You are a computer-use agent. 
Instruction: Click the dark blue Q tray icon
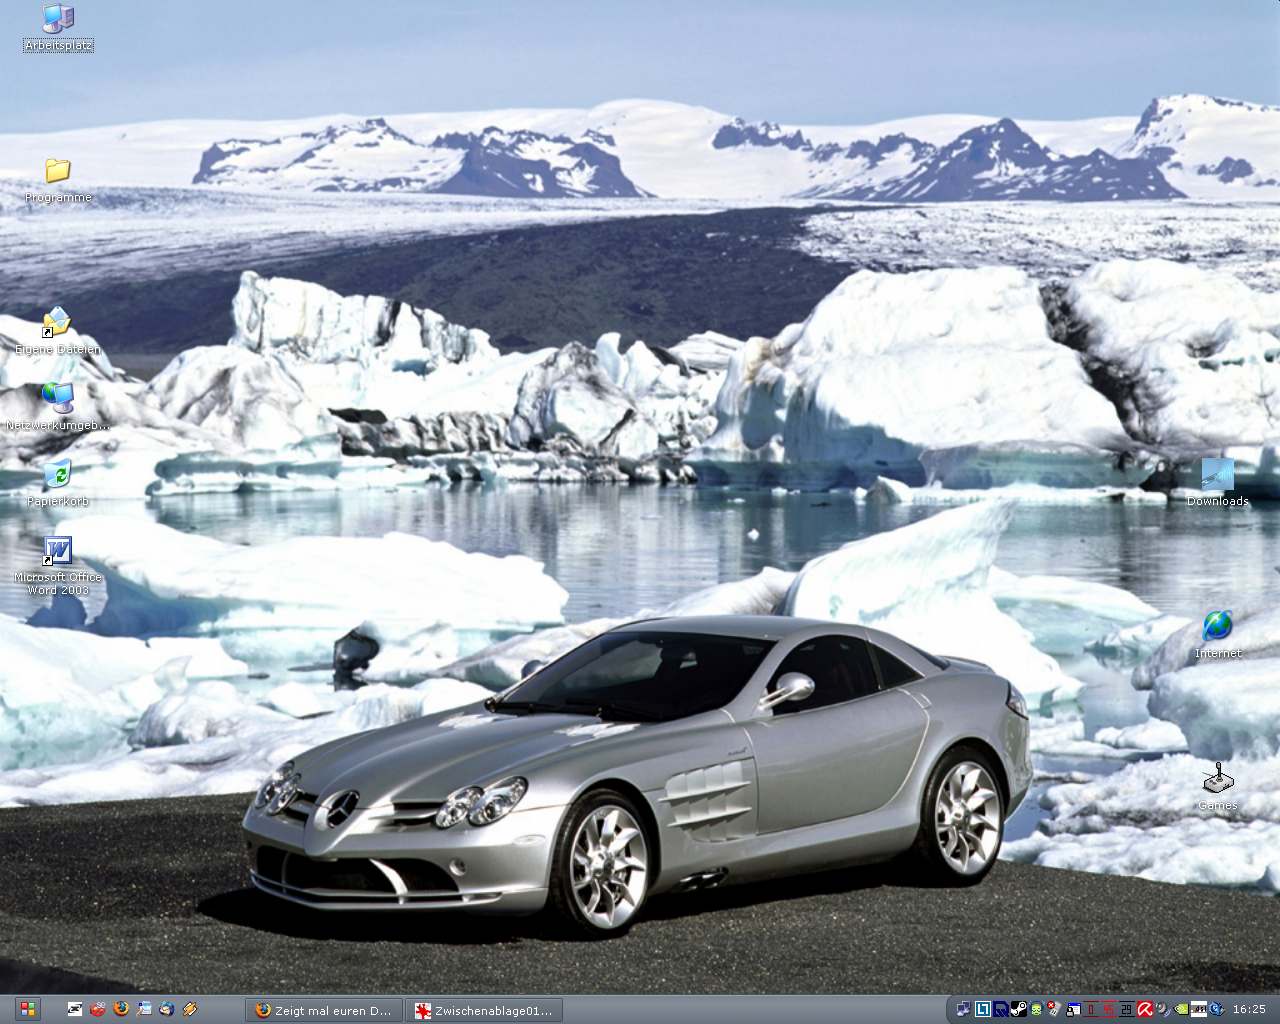coord(1000,1009)
